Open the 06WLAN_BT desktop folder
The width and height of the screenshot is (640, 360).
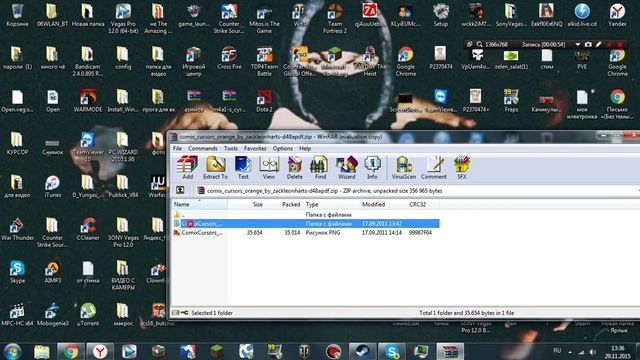[x=52, y=15]
